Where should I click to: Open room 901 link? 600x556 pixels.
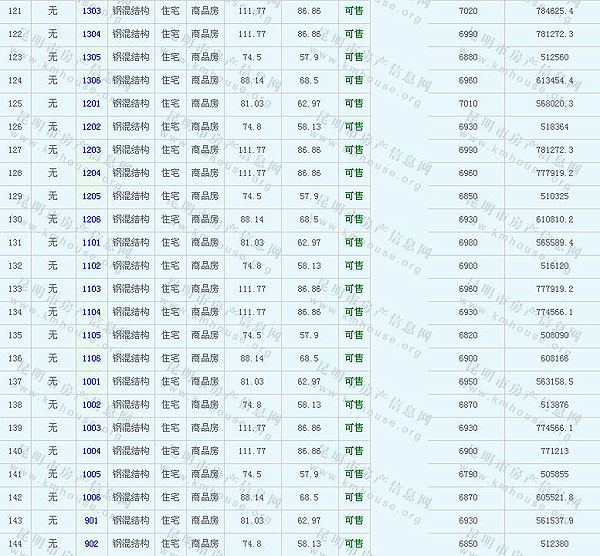coord(91,521)
